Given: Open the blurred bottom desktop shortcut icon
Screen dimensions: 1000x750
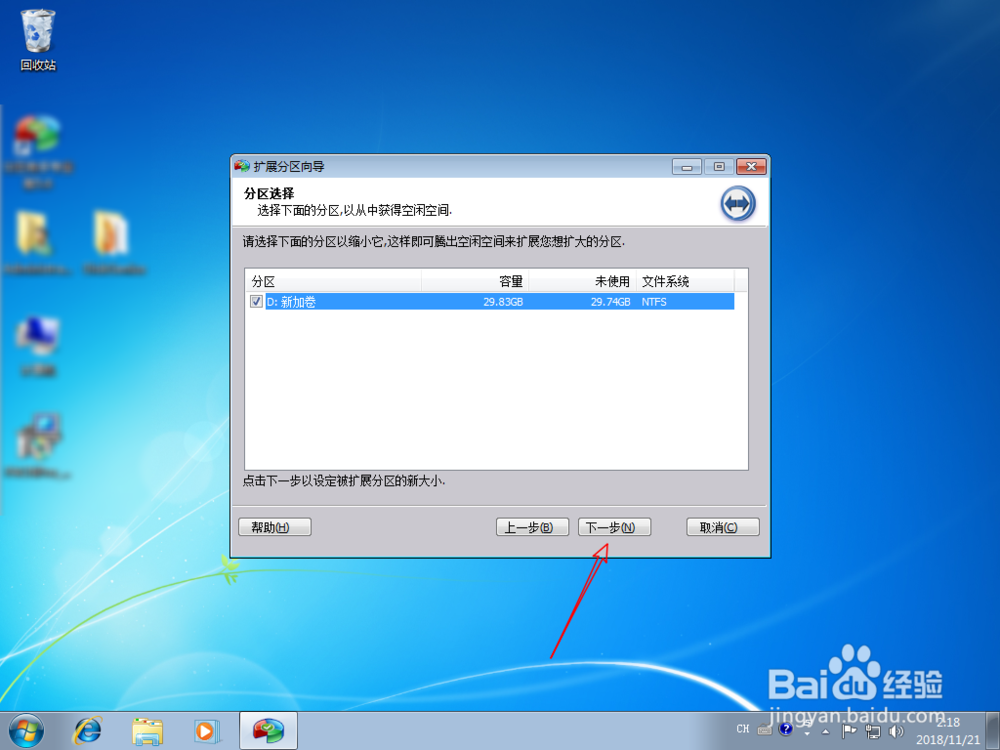Looking at the screenshot, I should click(x=38, y=445).
